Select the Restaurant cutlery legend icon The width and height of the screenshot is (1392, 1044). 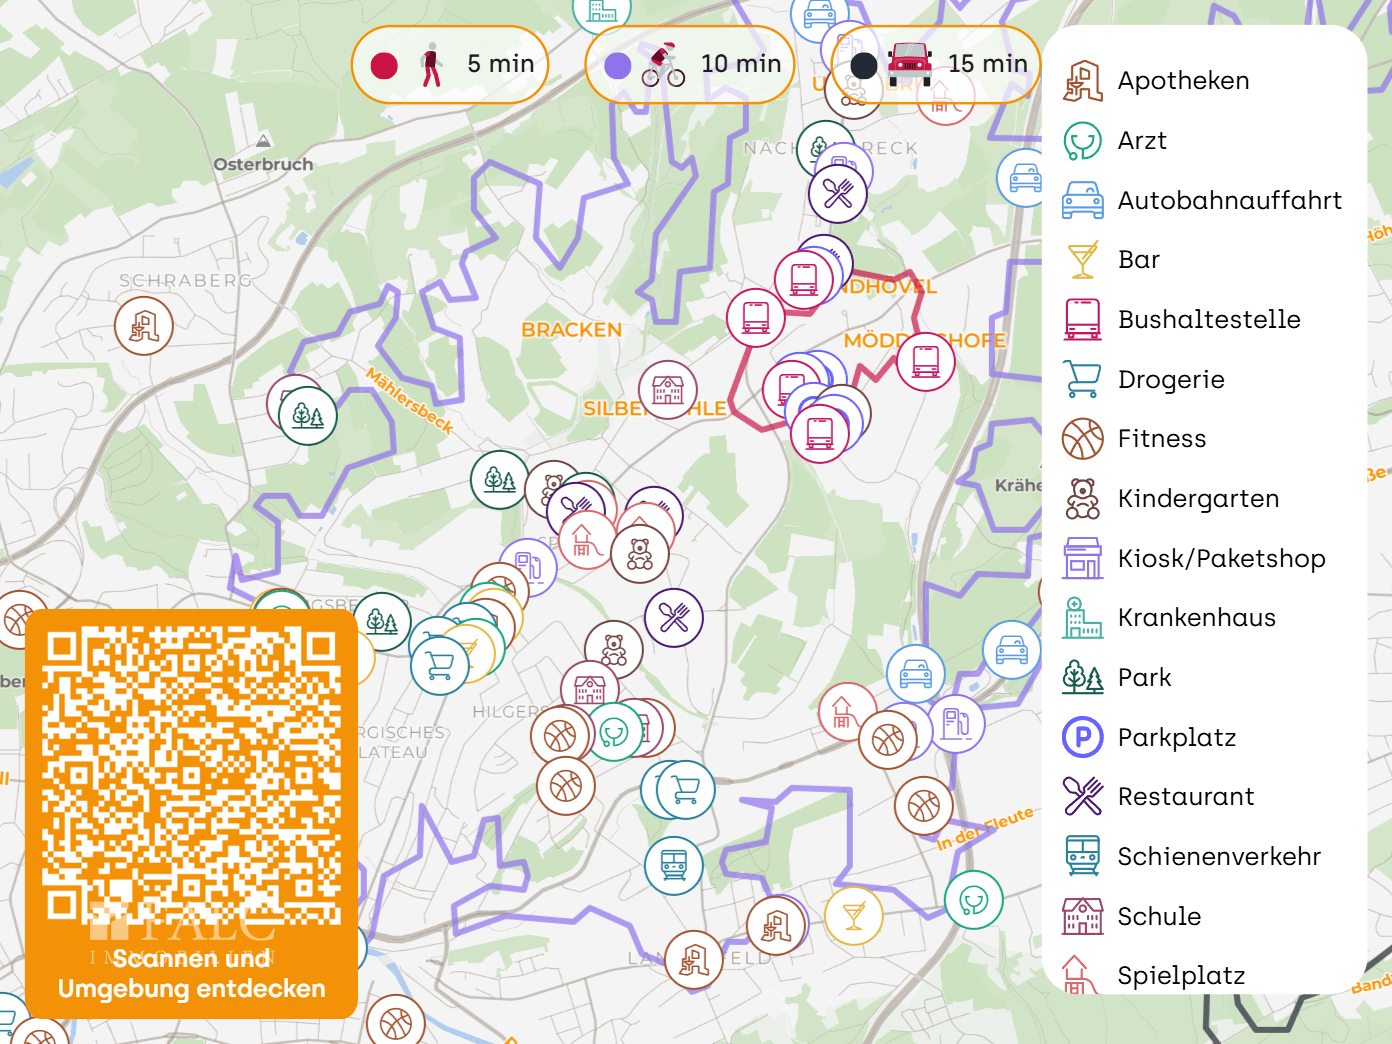(1082, 796)
